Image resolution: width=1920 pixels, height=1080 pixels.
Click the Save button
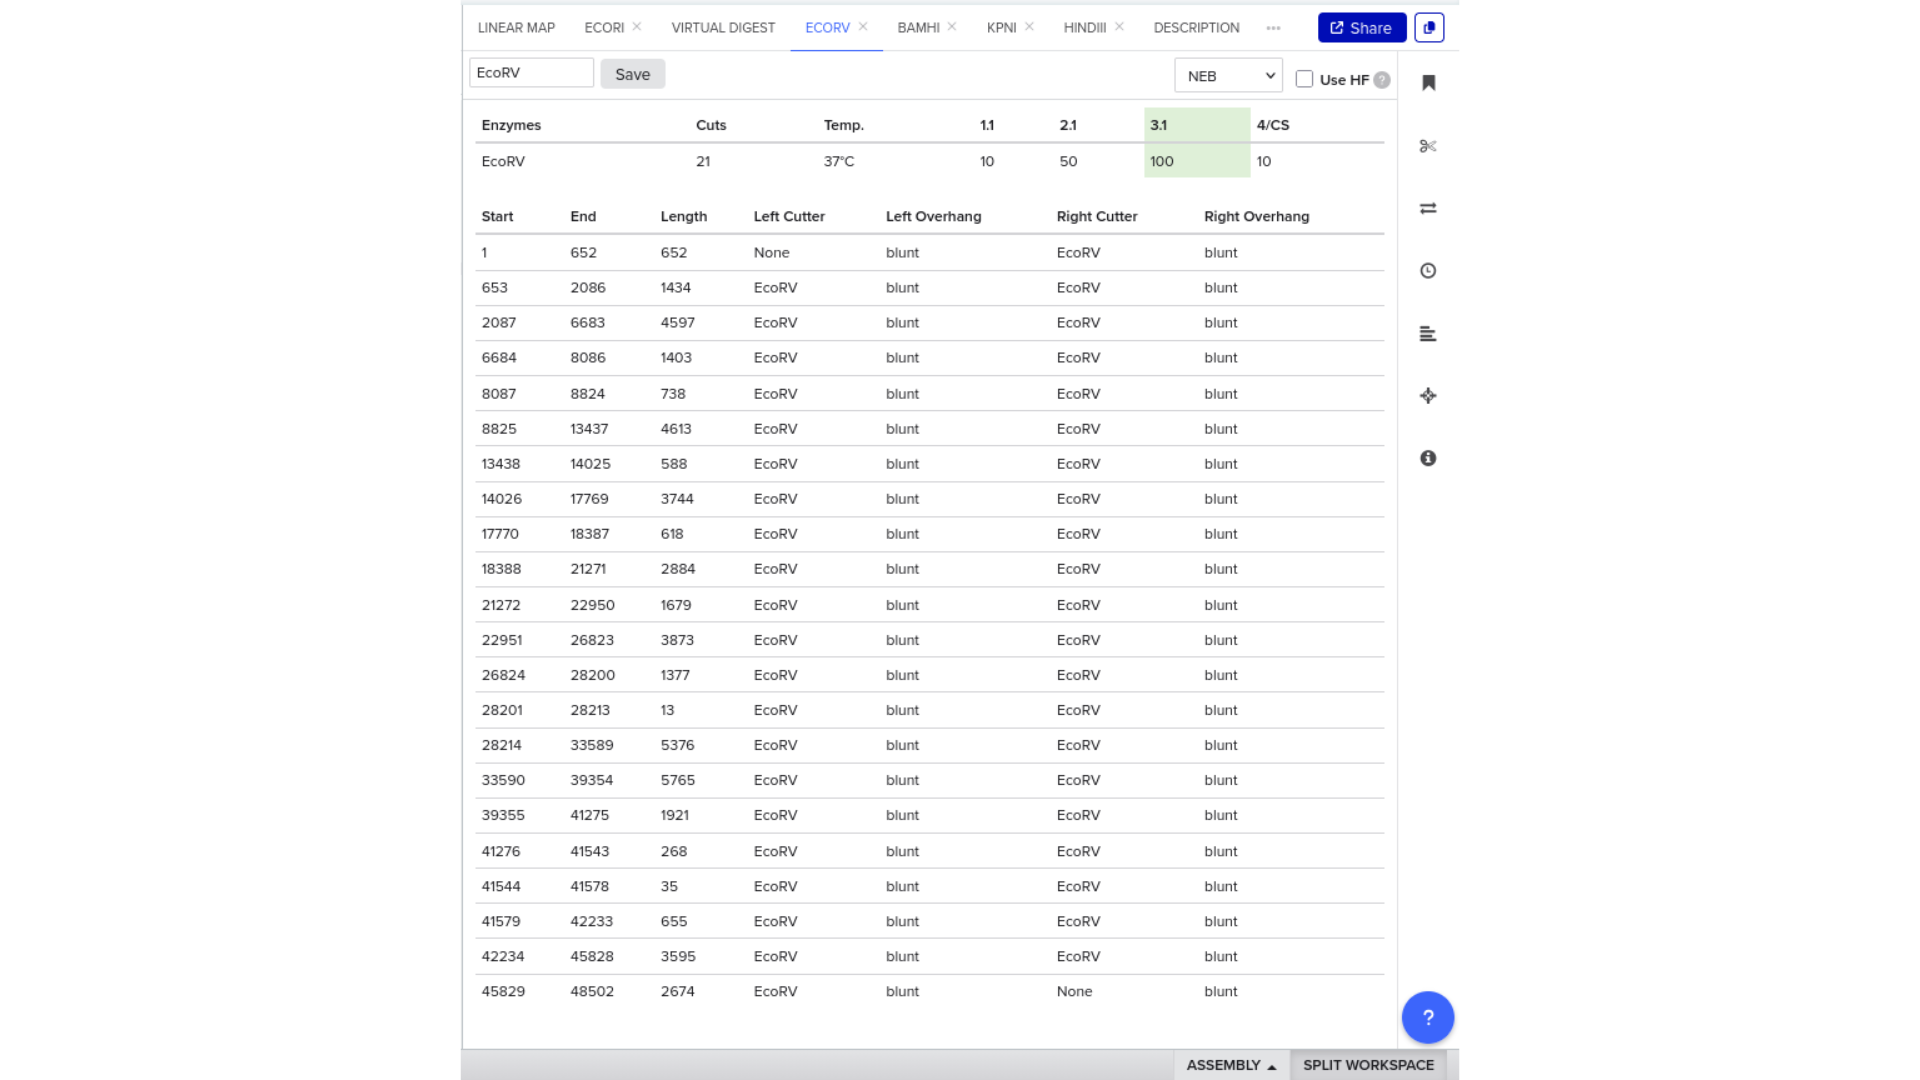pos(632,74)
